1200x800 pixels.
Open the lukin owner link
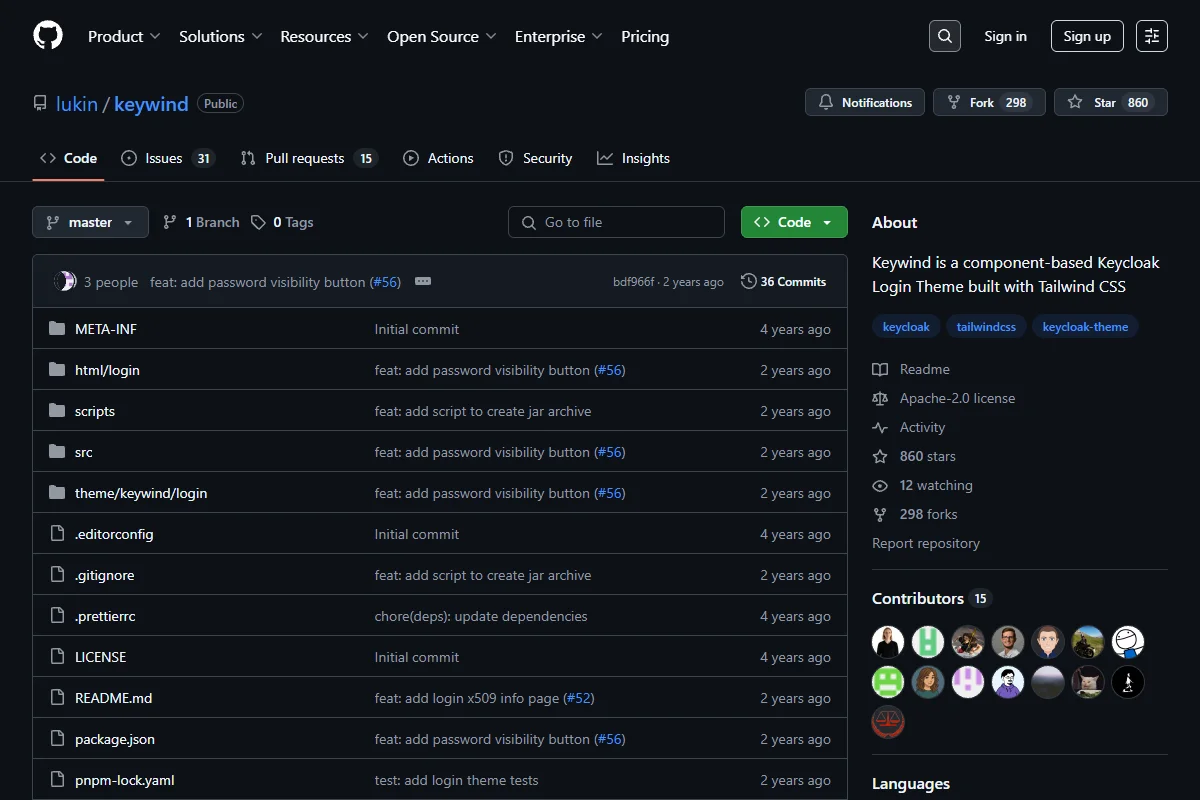[76, 103]
